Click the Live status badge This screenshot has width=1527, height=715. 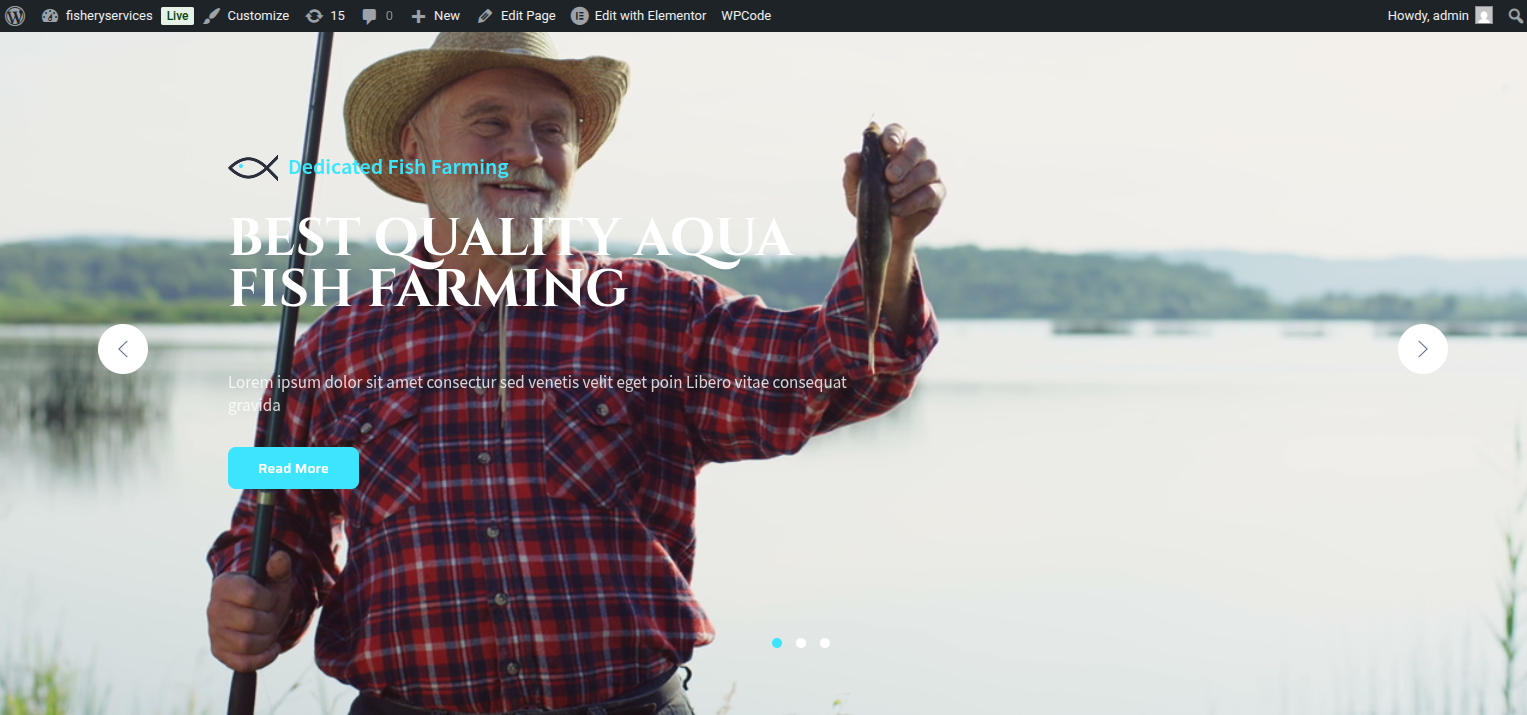click(177, 16)
